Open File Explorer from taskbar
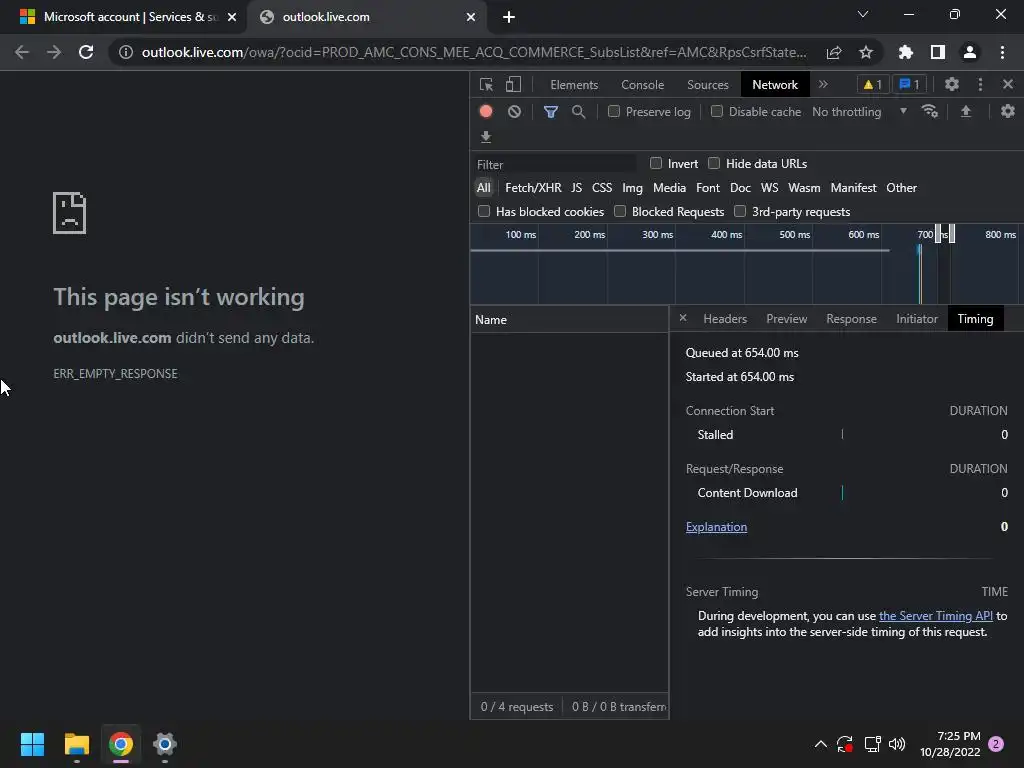 (x=76, y=744)
